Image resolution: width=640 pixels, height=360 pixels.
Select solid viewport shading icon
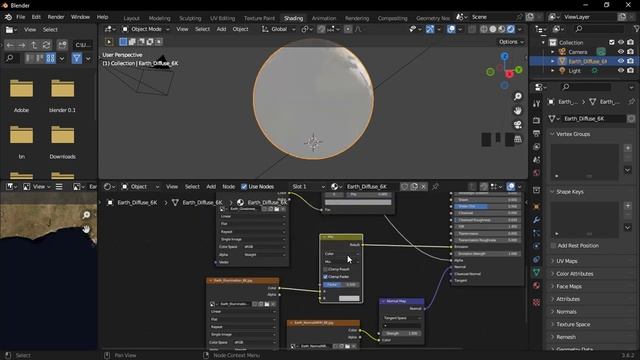tap(493, 29)
